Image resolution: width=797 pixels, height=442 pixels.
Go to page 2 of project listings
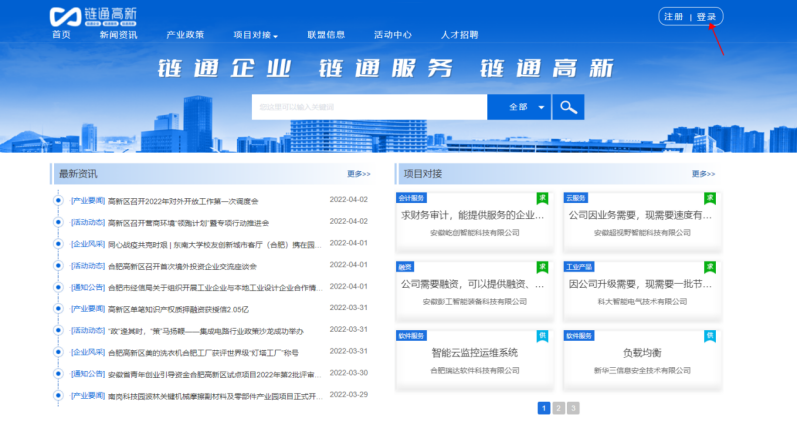pos(558,408)
